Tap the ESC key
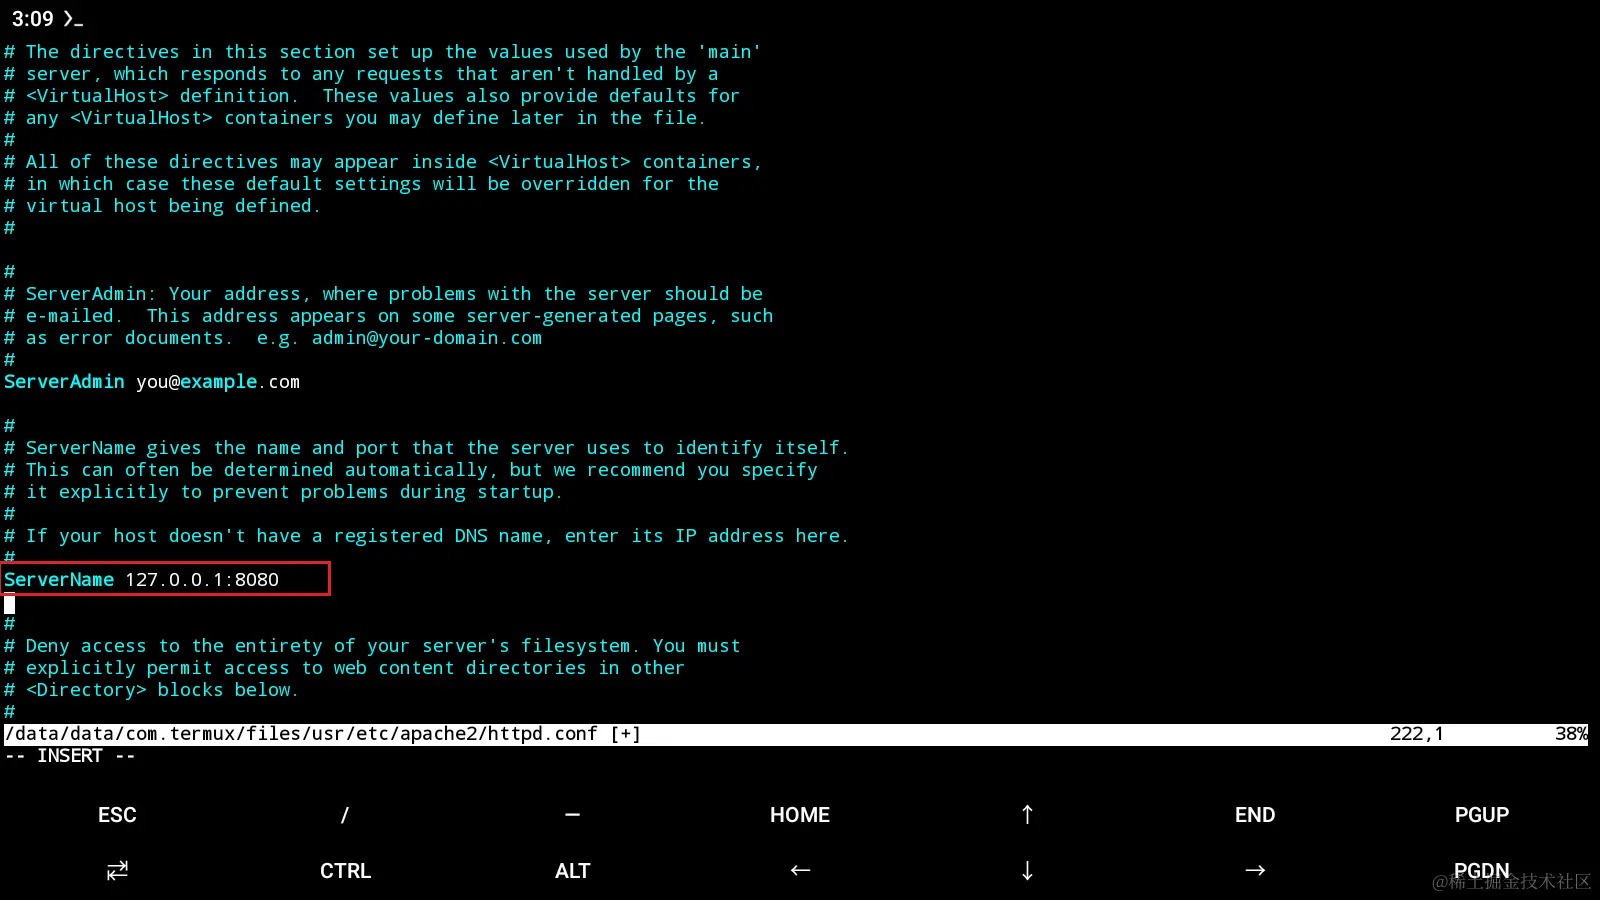This screenshot has height=900, width=1600. pos(117,815)
